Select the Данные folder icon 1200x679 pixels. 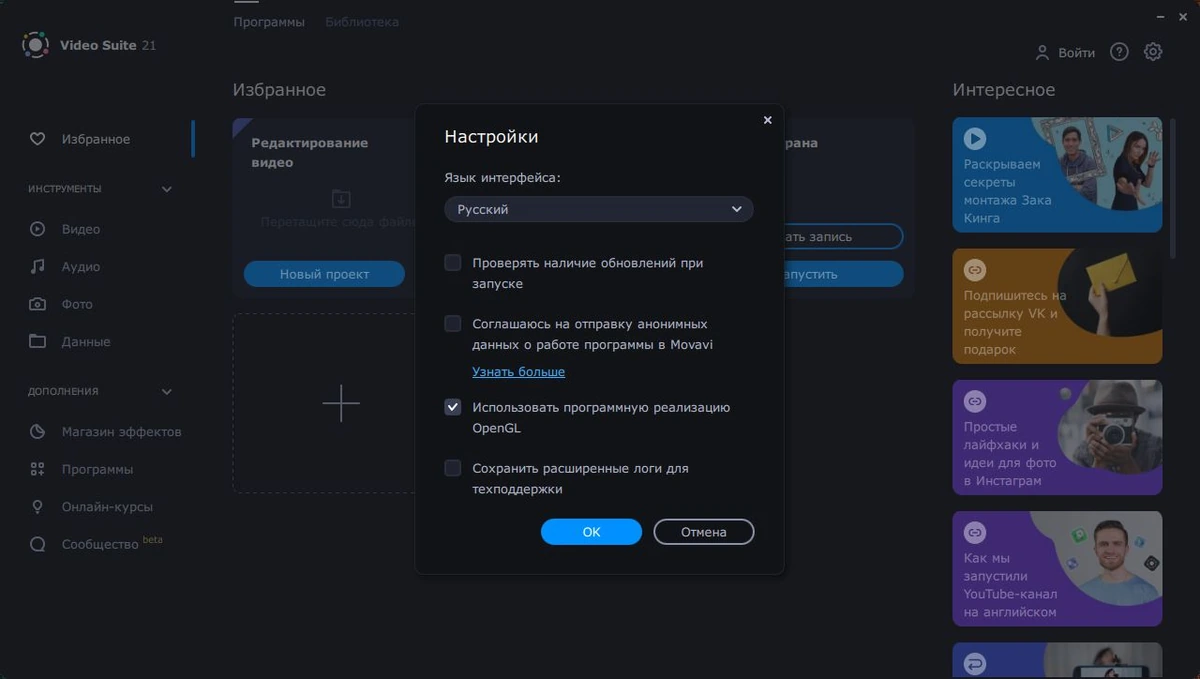37,342
